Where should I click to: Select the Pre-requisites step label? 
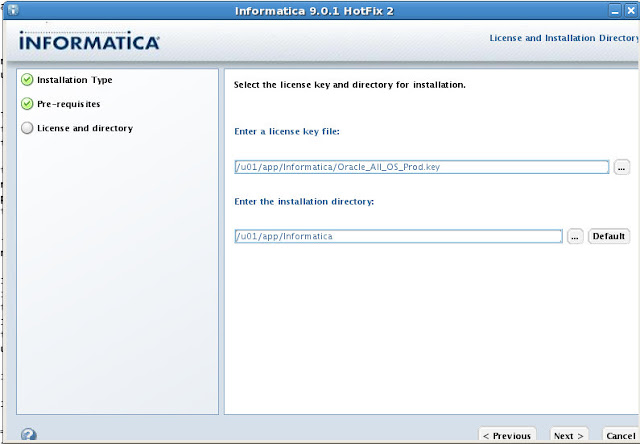69,104
